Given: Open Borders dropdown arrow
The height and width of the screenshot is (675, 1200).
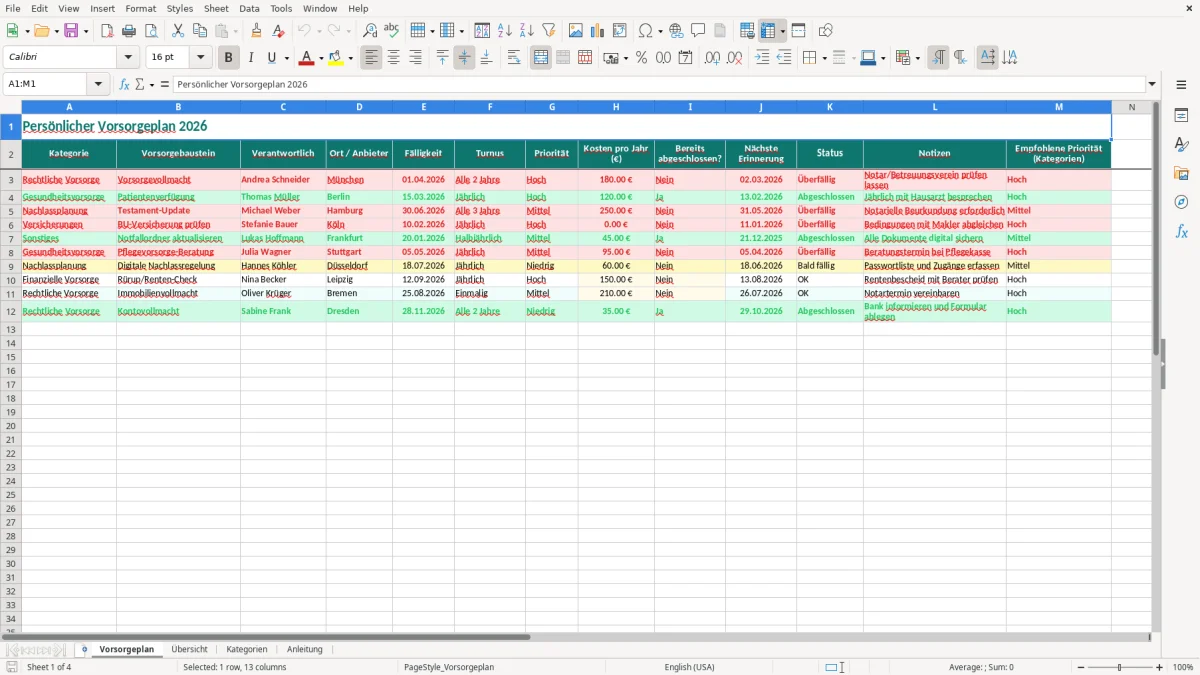Looking at the screenshot, I should (823, 58).
